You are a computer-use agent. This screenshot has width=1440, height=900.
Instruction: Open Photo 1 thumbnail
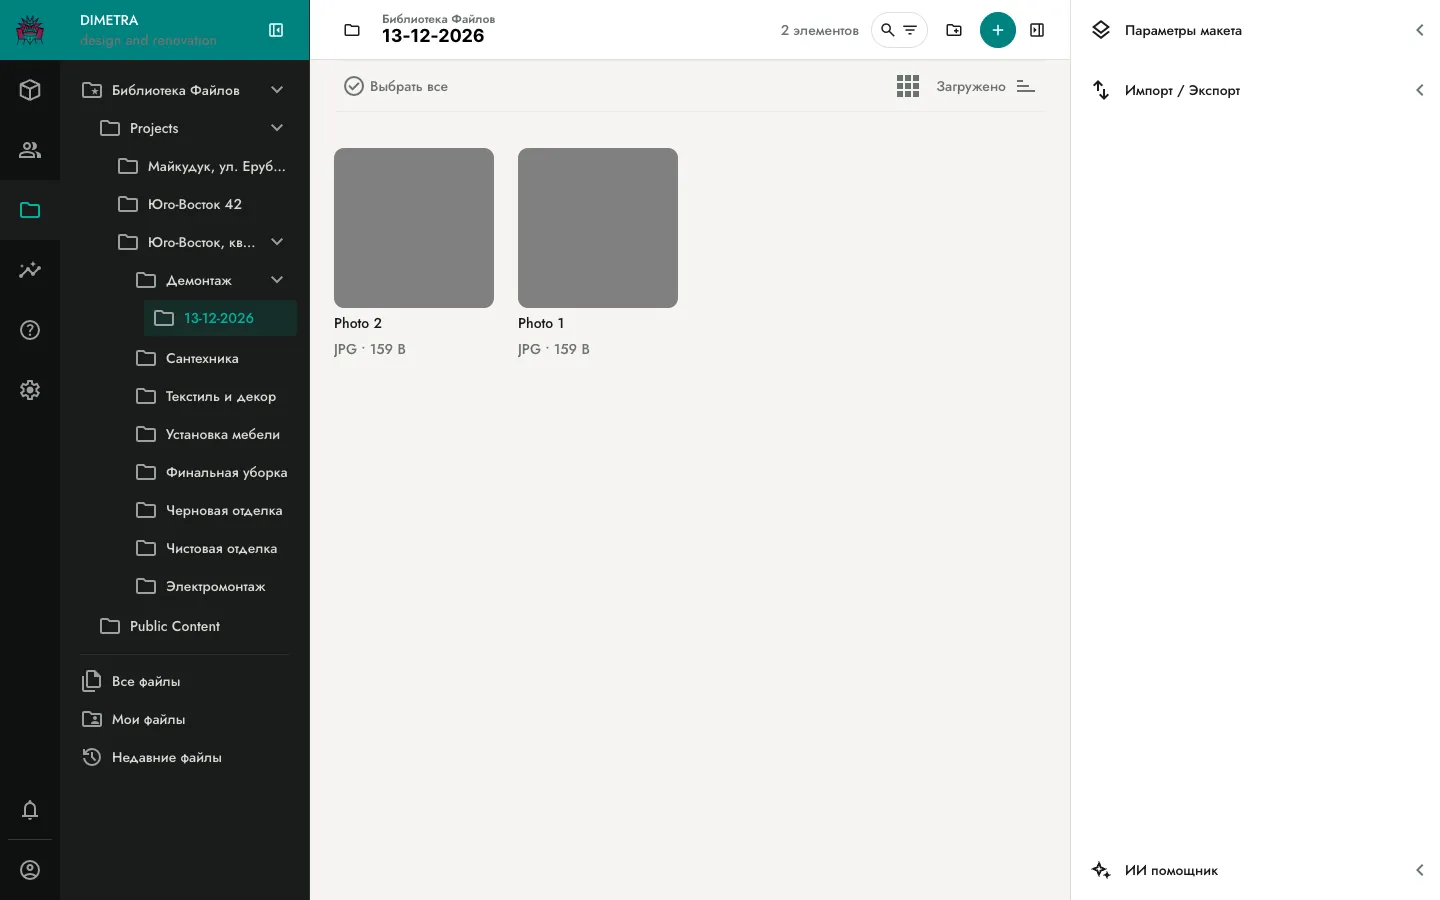(x=598, y=228)
